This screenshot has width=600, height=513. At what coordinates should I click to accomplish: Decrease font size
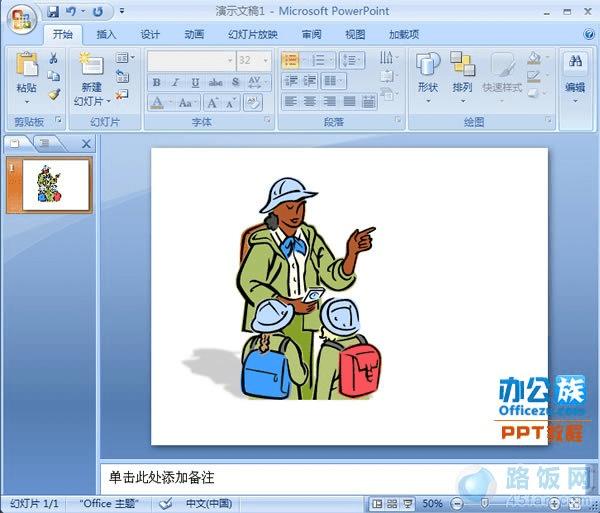pyautogui.click(x=231, y=103)
